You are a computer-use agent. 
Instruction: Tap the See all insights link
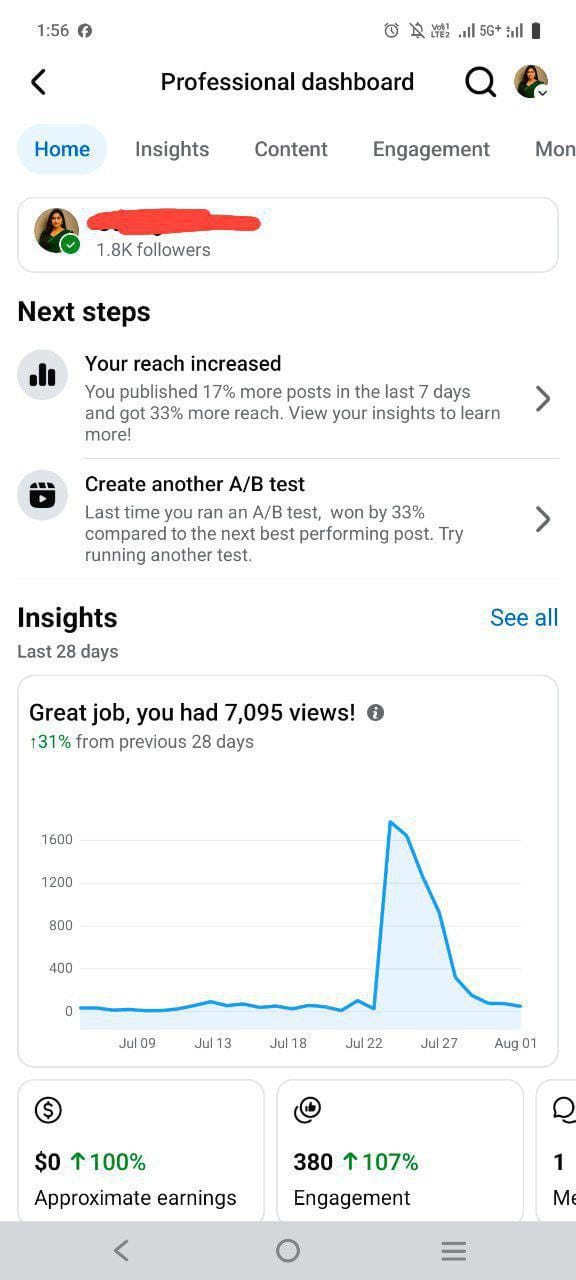tap(524, 618)
